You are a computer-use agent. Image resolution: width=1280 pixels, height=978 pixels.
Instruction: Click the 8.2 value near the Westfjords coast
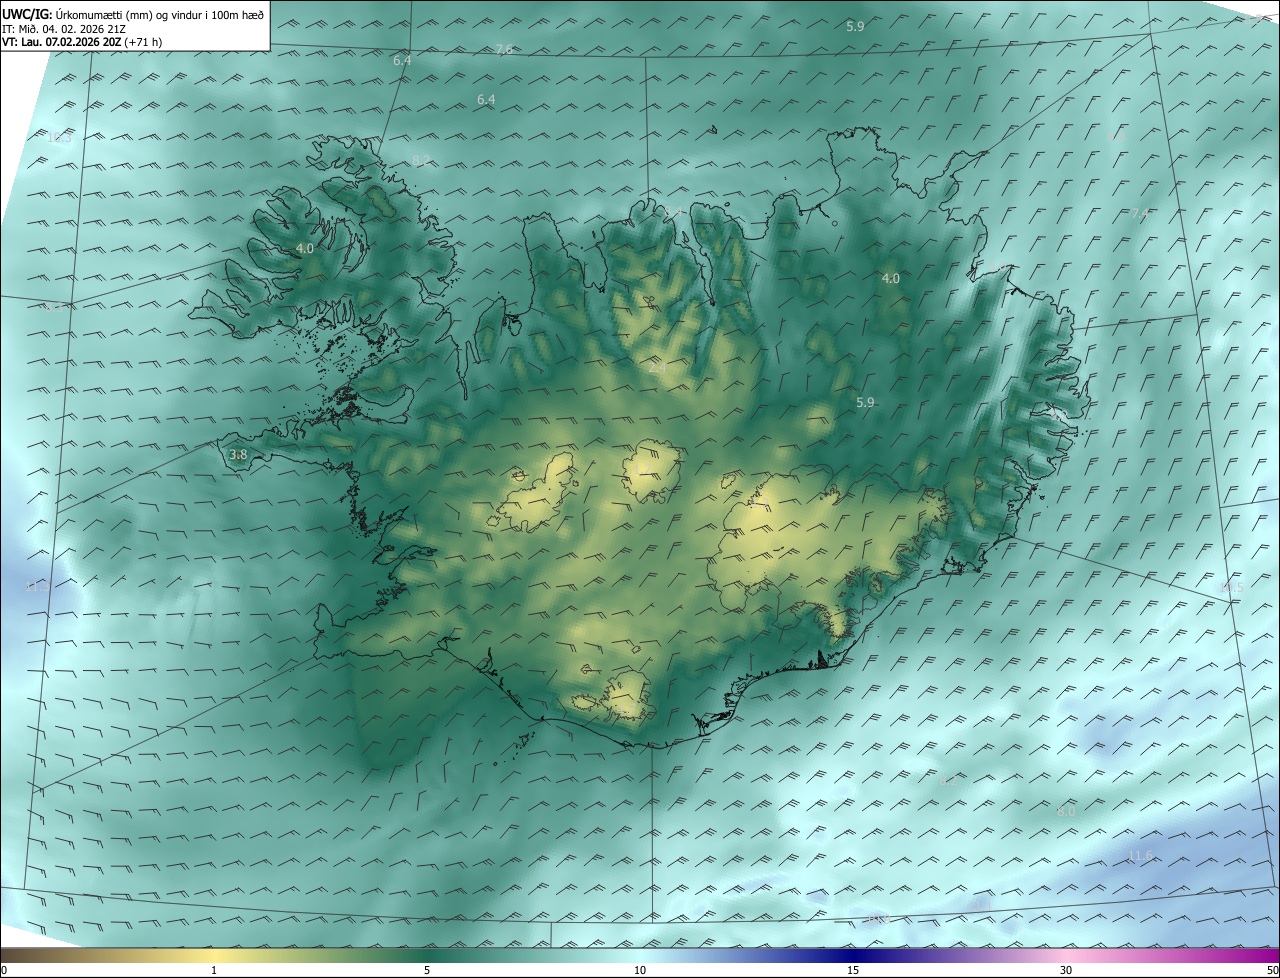point(421,160)
